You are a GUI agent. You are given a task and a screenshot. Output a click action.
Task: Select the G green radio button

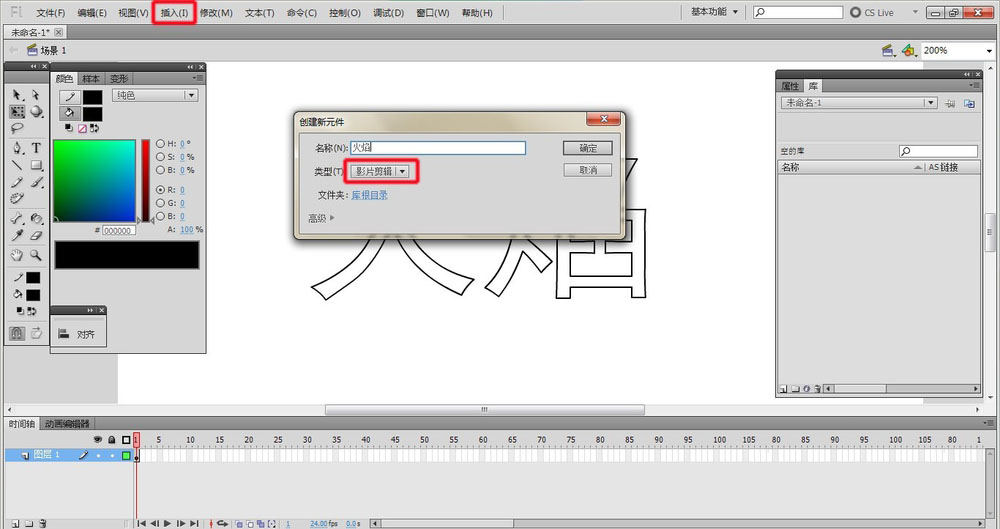click(160, 202)
